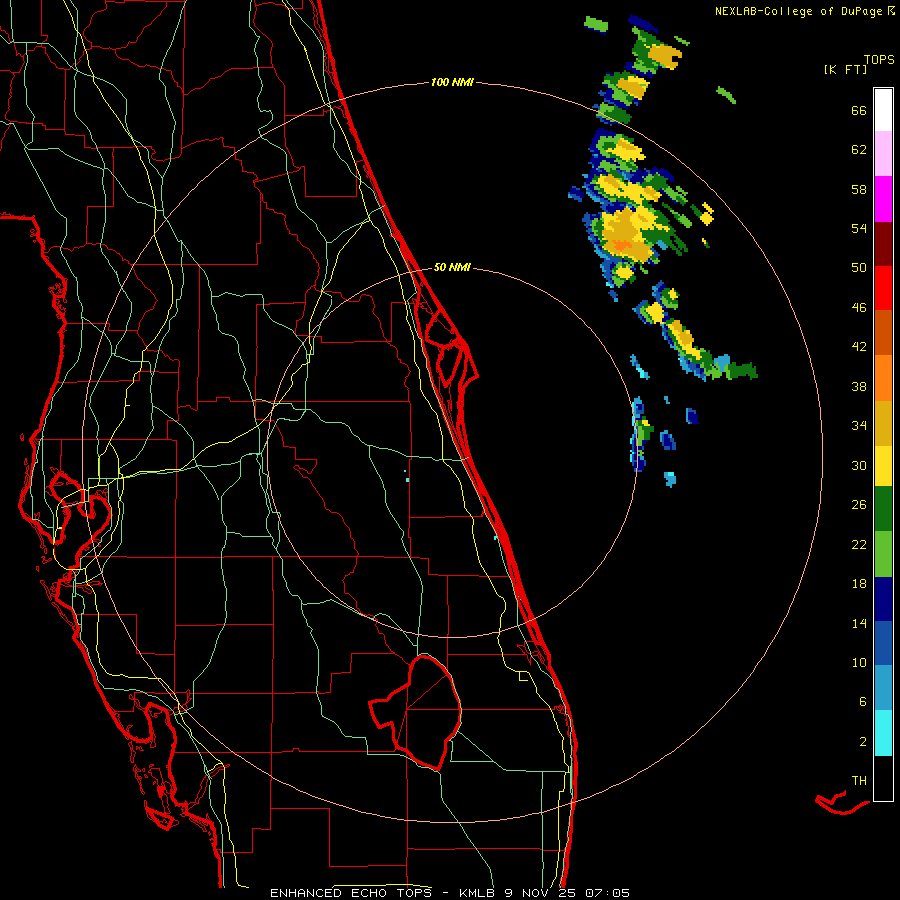Click the '[K FT]' units label
Image resolution: width=900 pixels, height=900 pixels.
[x=845, y=70]
